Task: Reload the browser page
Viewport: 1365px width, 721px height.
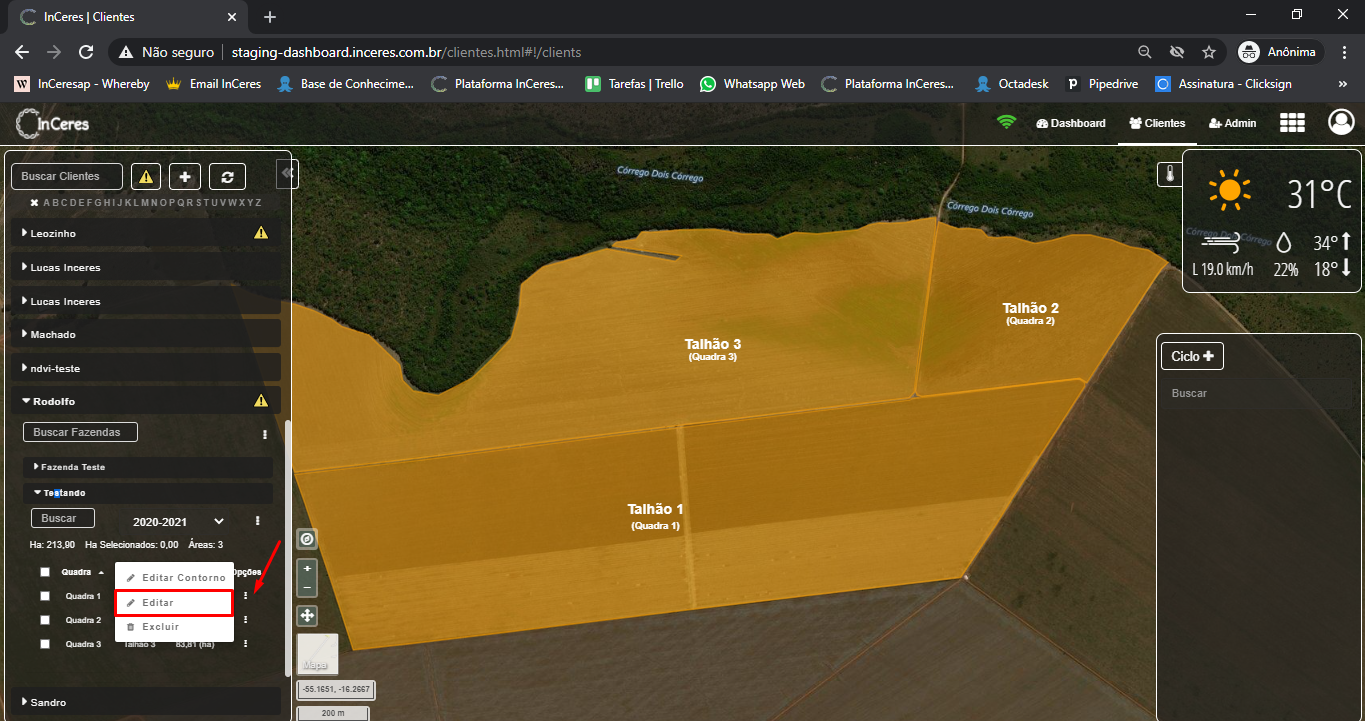Action: 86,52
